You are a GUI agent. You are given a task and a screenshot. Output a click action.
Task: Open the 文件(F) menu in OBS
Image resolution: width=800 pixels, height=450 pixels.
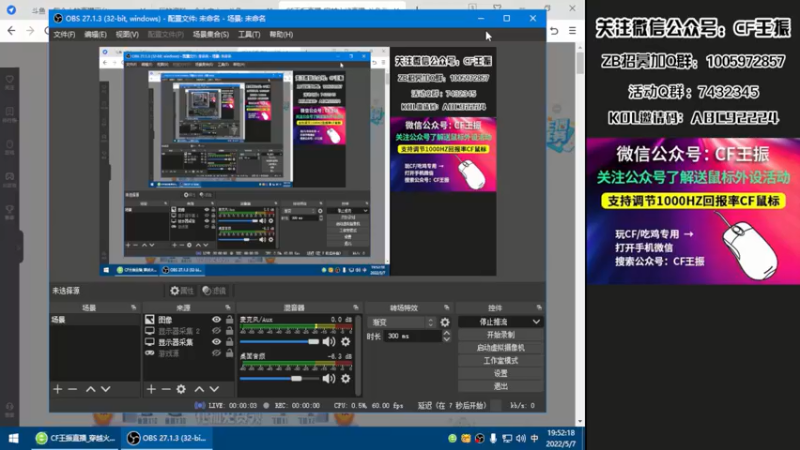click(x=64, y=34)
